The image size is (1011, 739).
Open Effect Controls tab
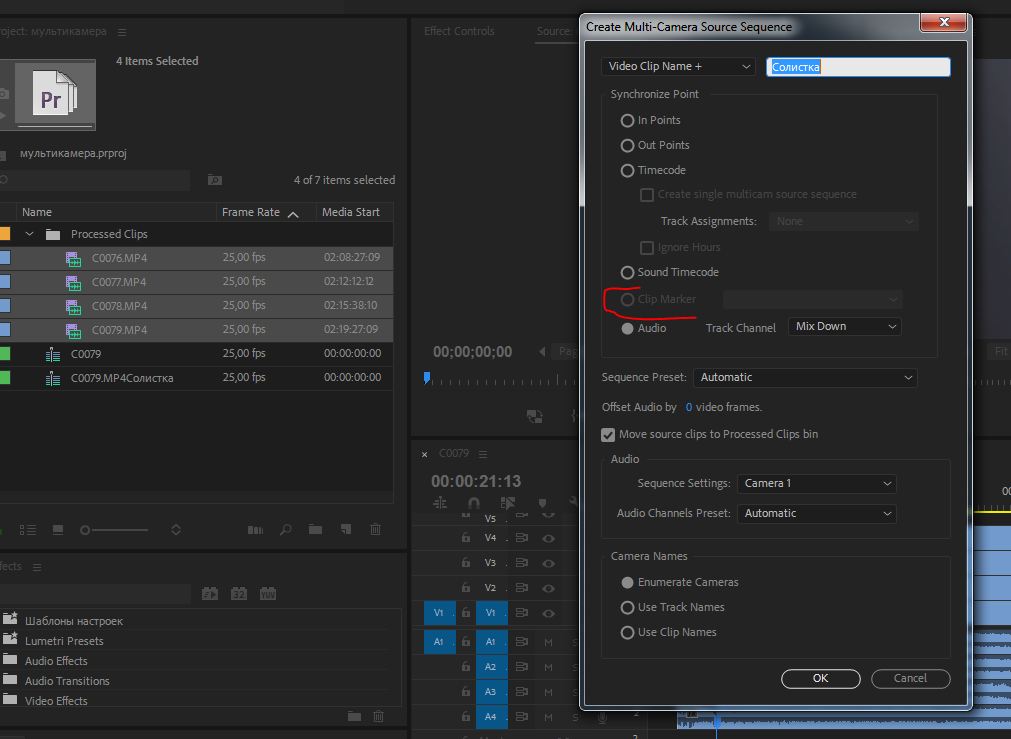459,31
